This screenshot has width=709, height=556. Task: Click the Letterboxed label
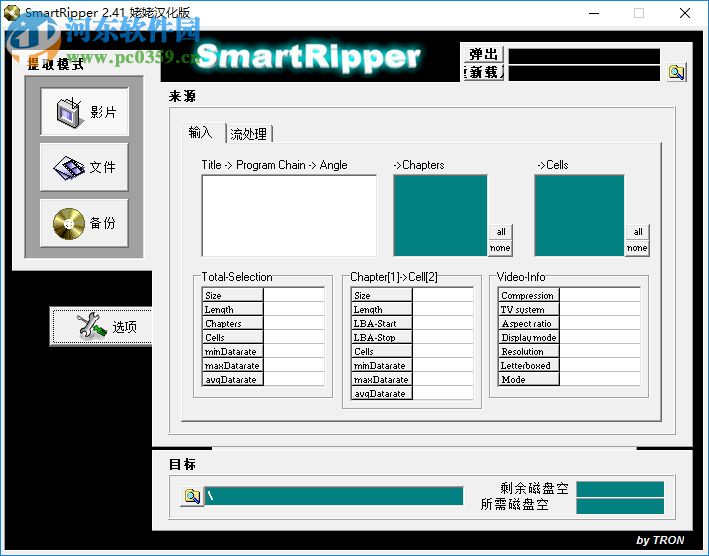click(x=529, y=365)
